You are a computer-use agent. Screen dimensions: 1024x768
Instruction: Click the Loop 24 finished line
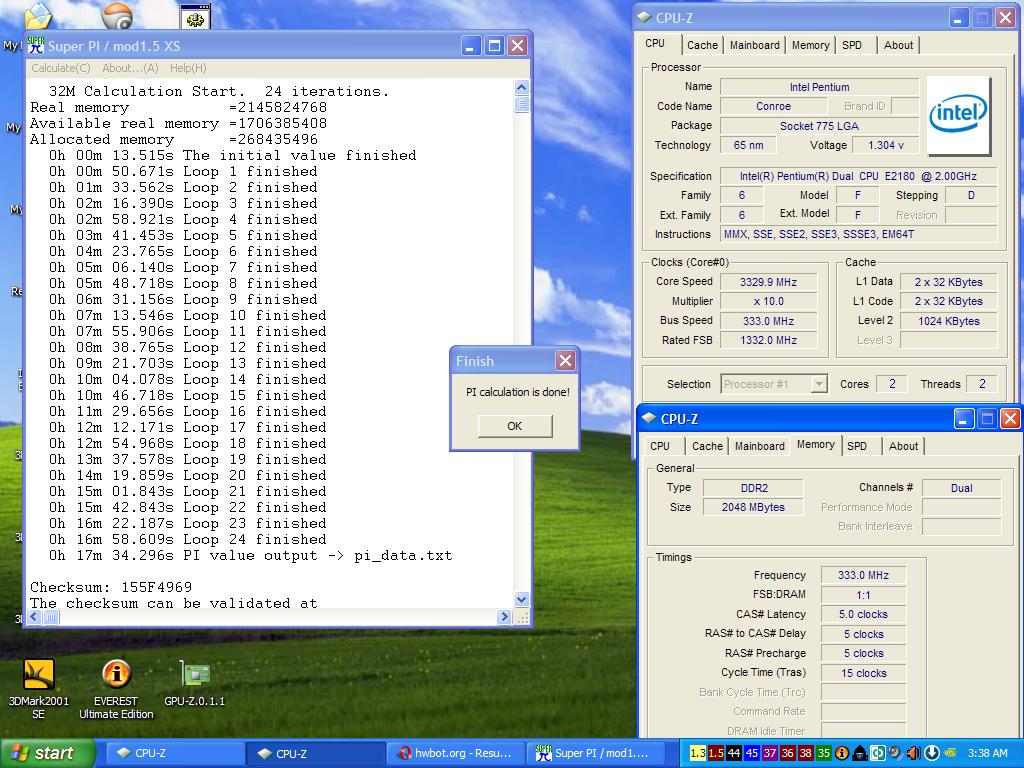187,539
